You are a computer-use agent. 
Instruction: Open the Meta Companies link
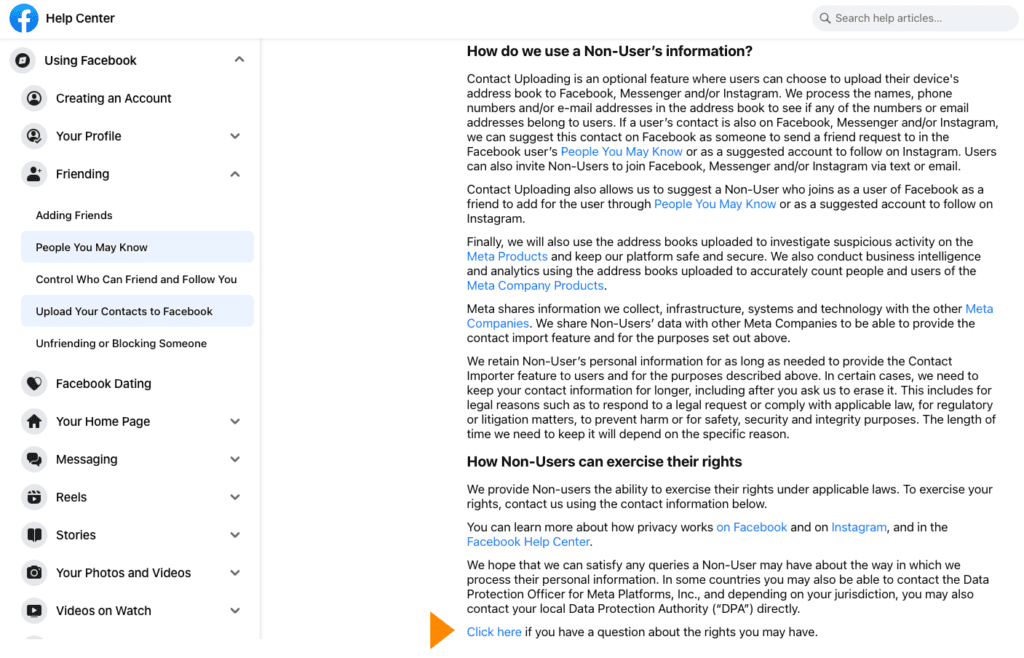click(729, 316)
